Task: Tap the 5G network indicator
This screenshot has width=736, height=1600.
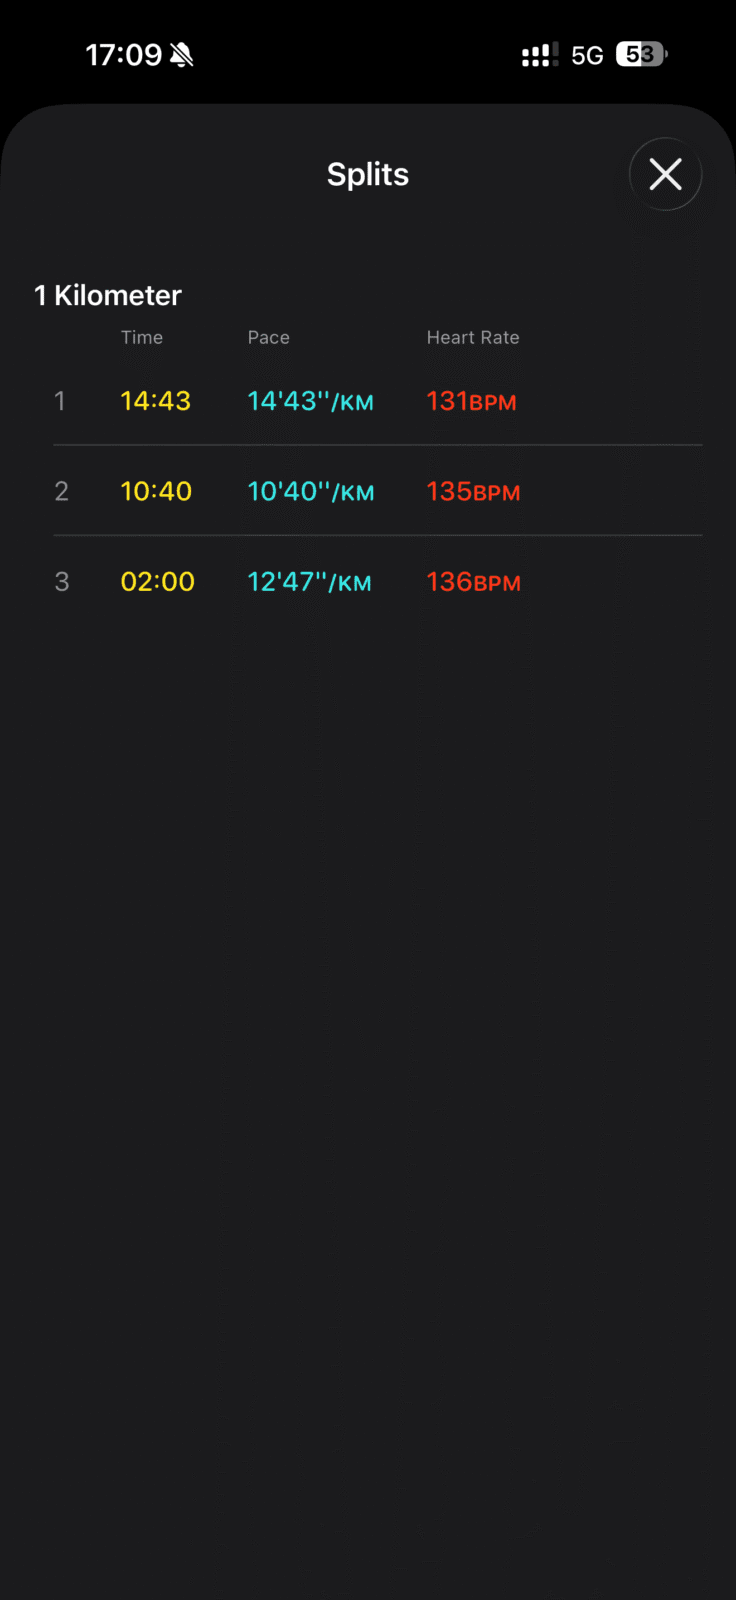Action: pyautogui.click(x=587, y=55)
